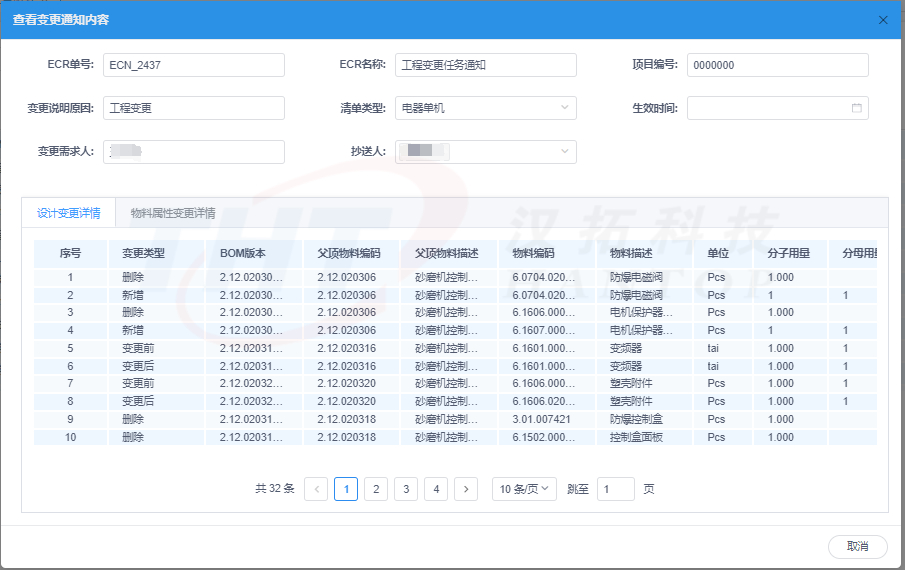Select the 设计变更详情 tab
905x570 pixels.
pyautogui.click(x=68, y=213)
